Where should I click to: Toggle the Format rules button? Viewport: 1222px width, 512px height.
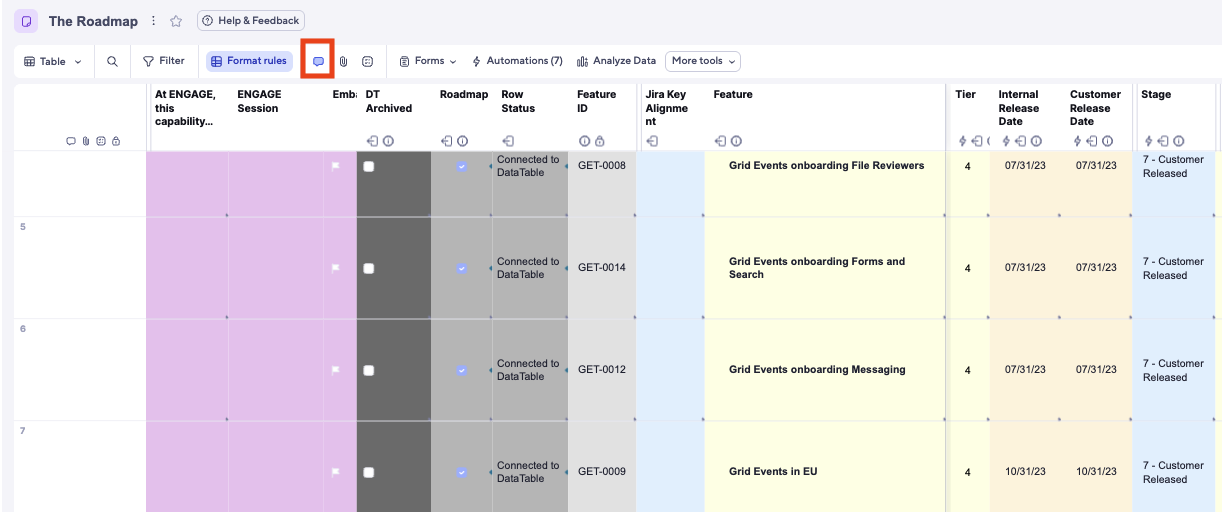[249, 61]
